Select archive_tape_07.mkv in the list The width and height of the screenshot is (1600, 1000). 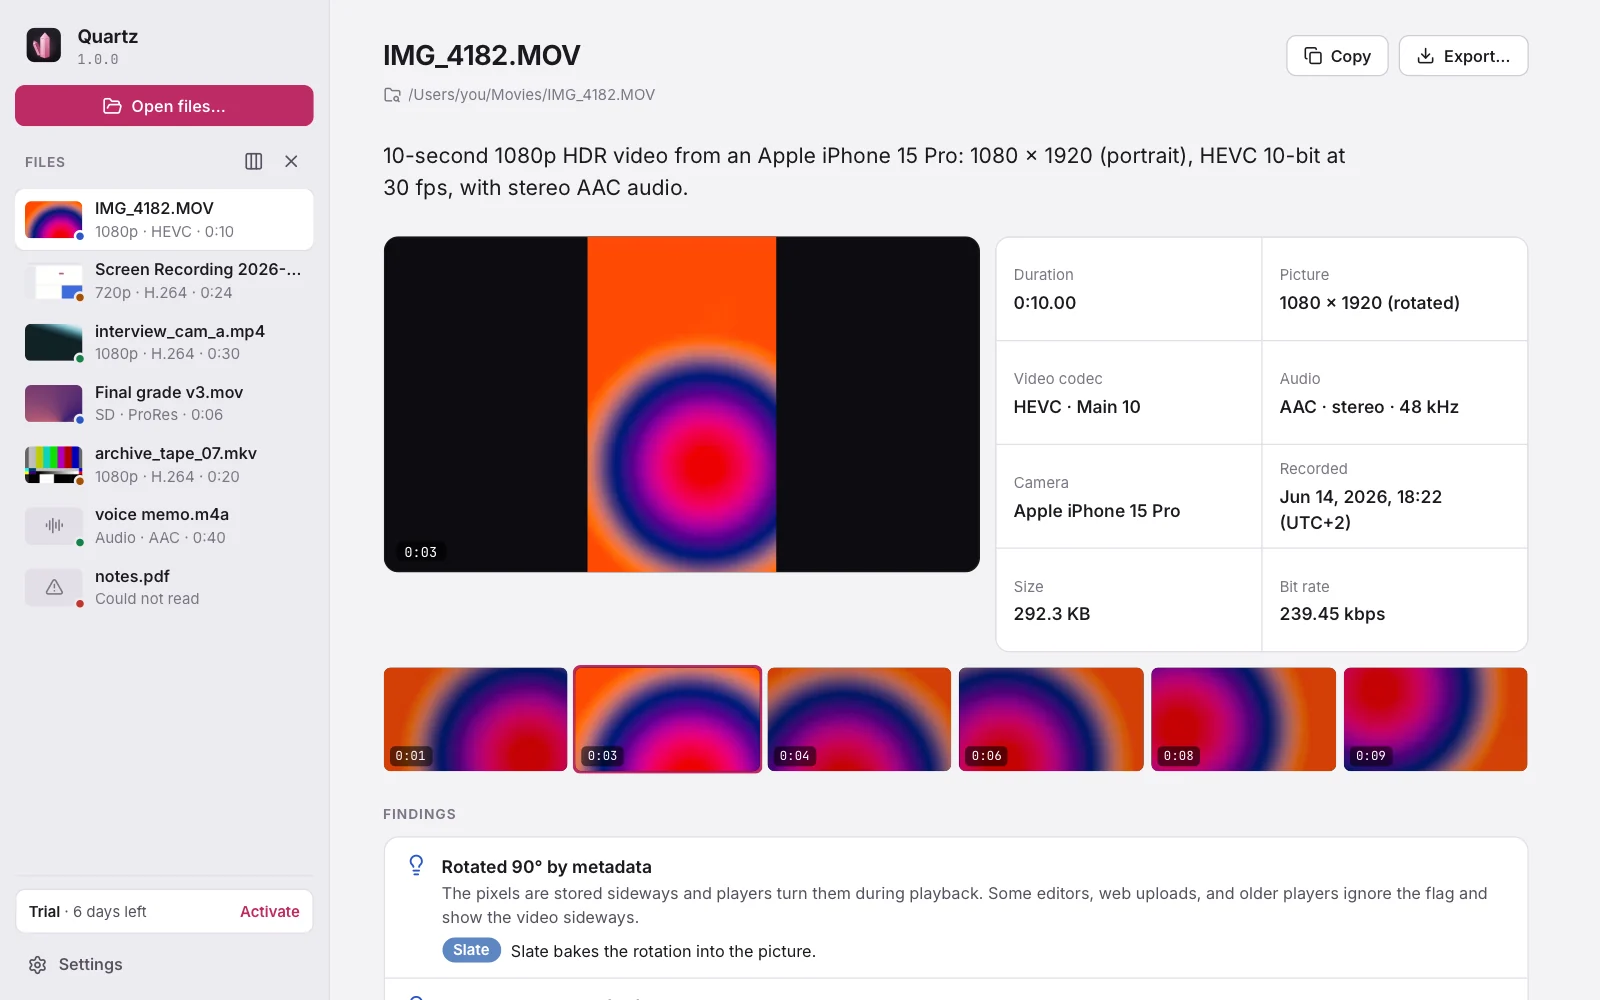pos(164,465)
